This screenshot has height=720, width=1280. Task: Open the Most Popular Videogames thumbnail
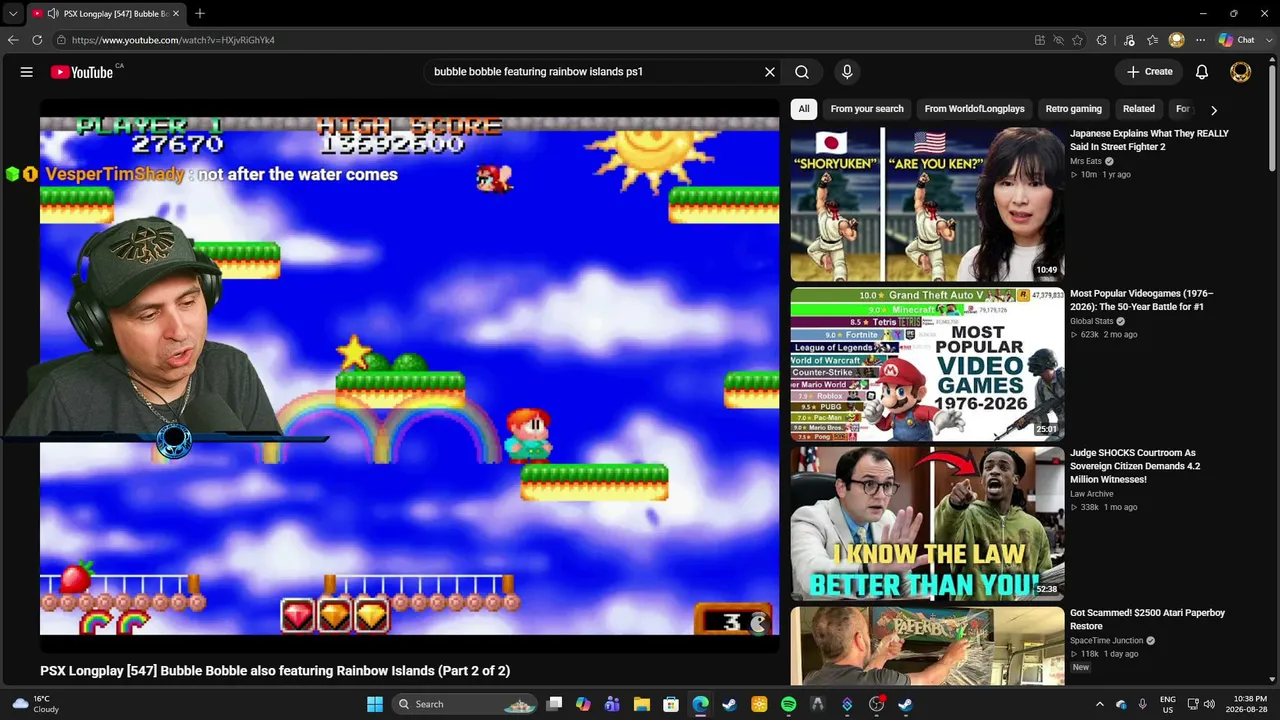[927, 364]
